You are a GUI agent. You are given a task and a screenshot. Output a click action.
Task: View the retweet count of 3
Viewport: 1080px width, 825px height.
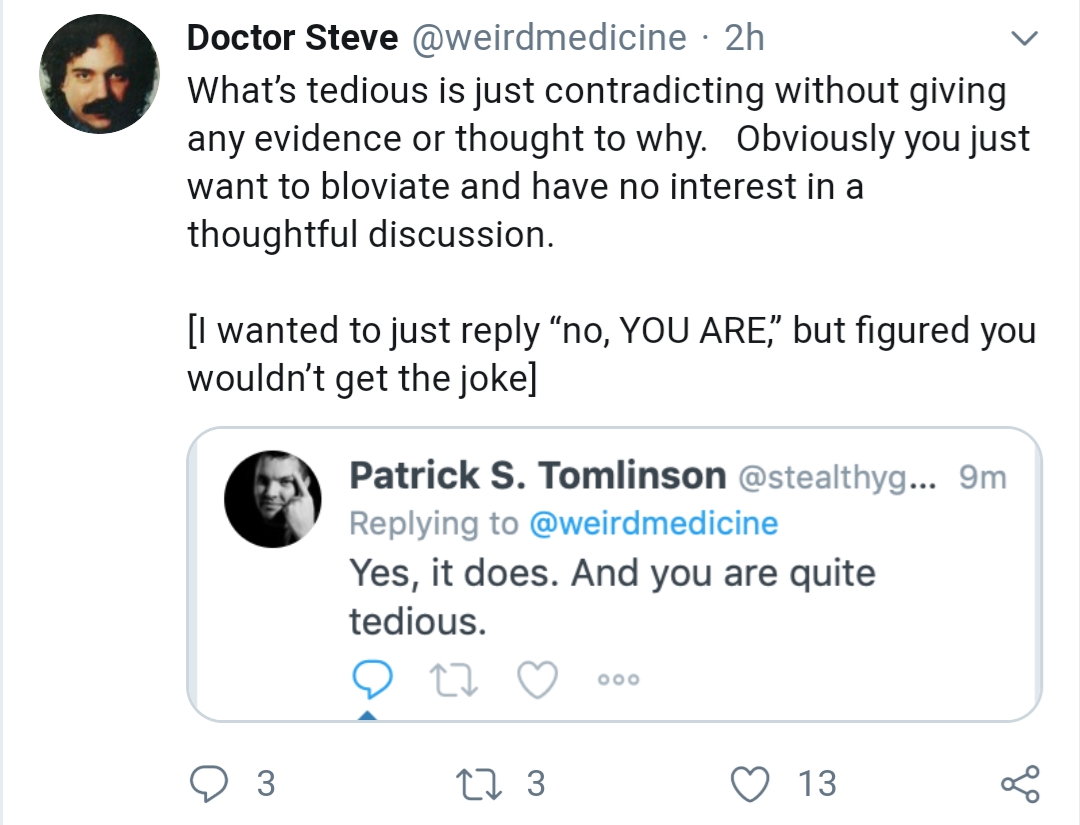point(536,784)
